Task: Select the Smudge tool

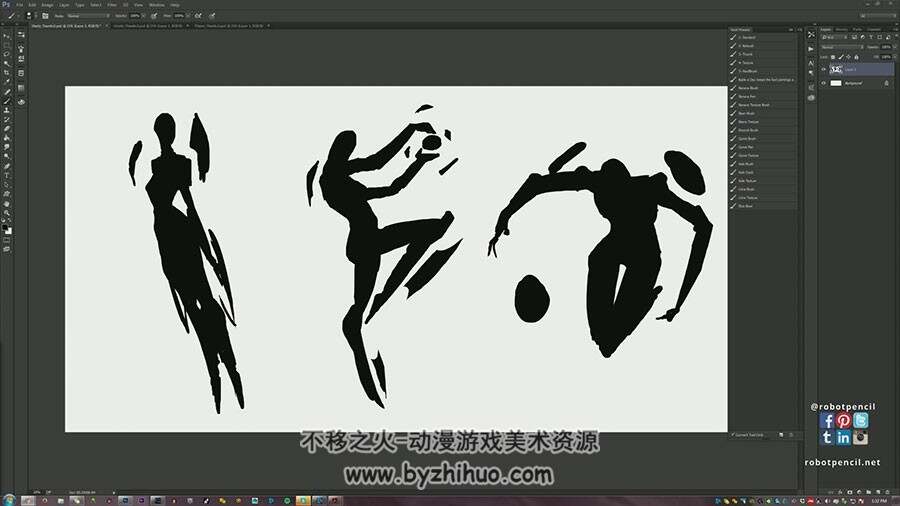Action: [7, 147]
